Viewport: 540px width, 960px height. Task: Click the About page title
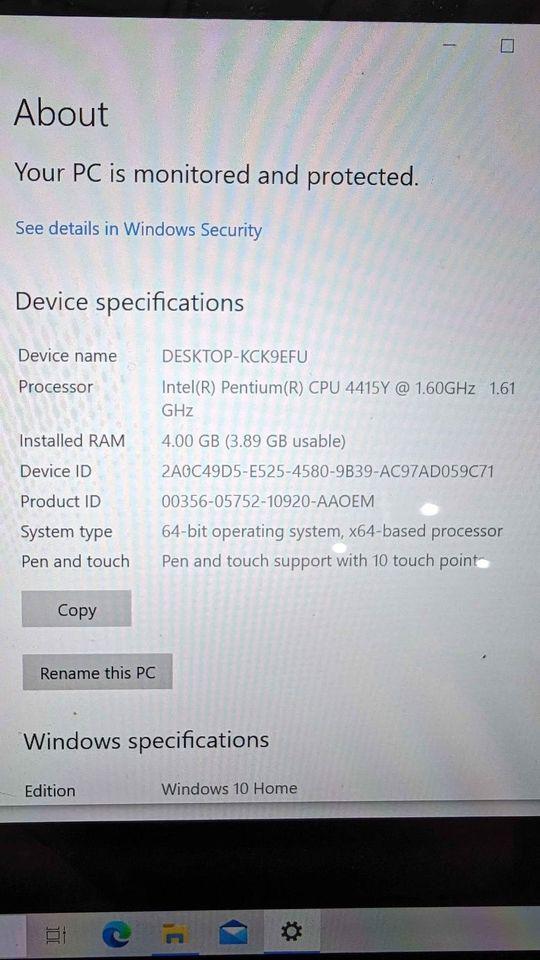tap(61, 113)
